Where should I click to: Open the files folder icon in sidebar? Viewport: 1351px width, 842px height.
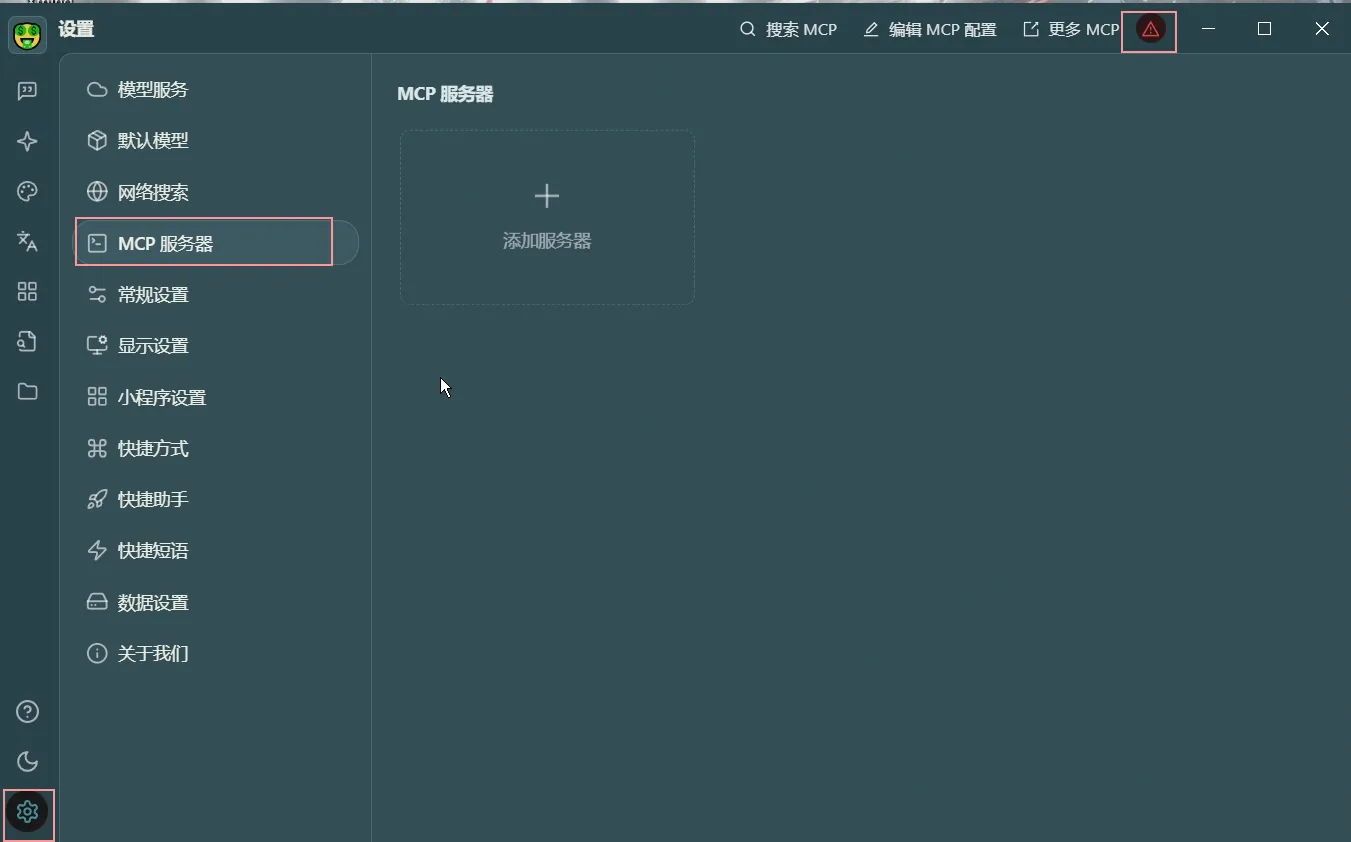(27, 392)
